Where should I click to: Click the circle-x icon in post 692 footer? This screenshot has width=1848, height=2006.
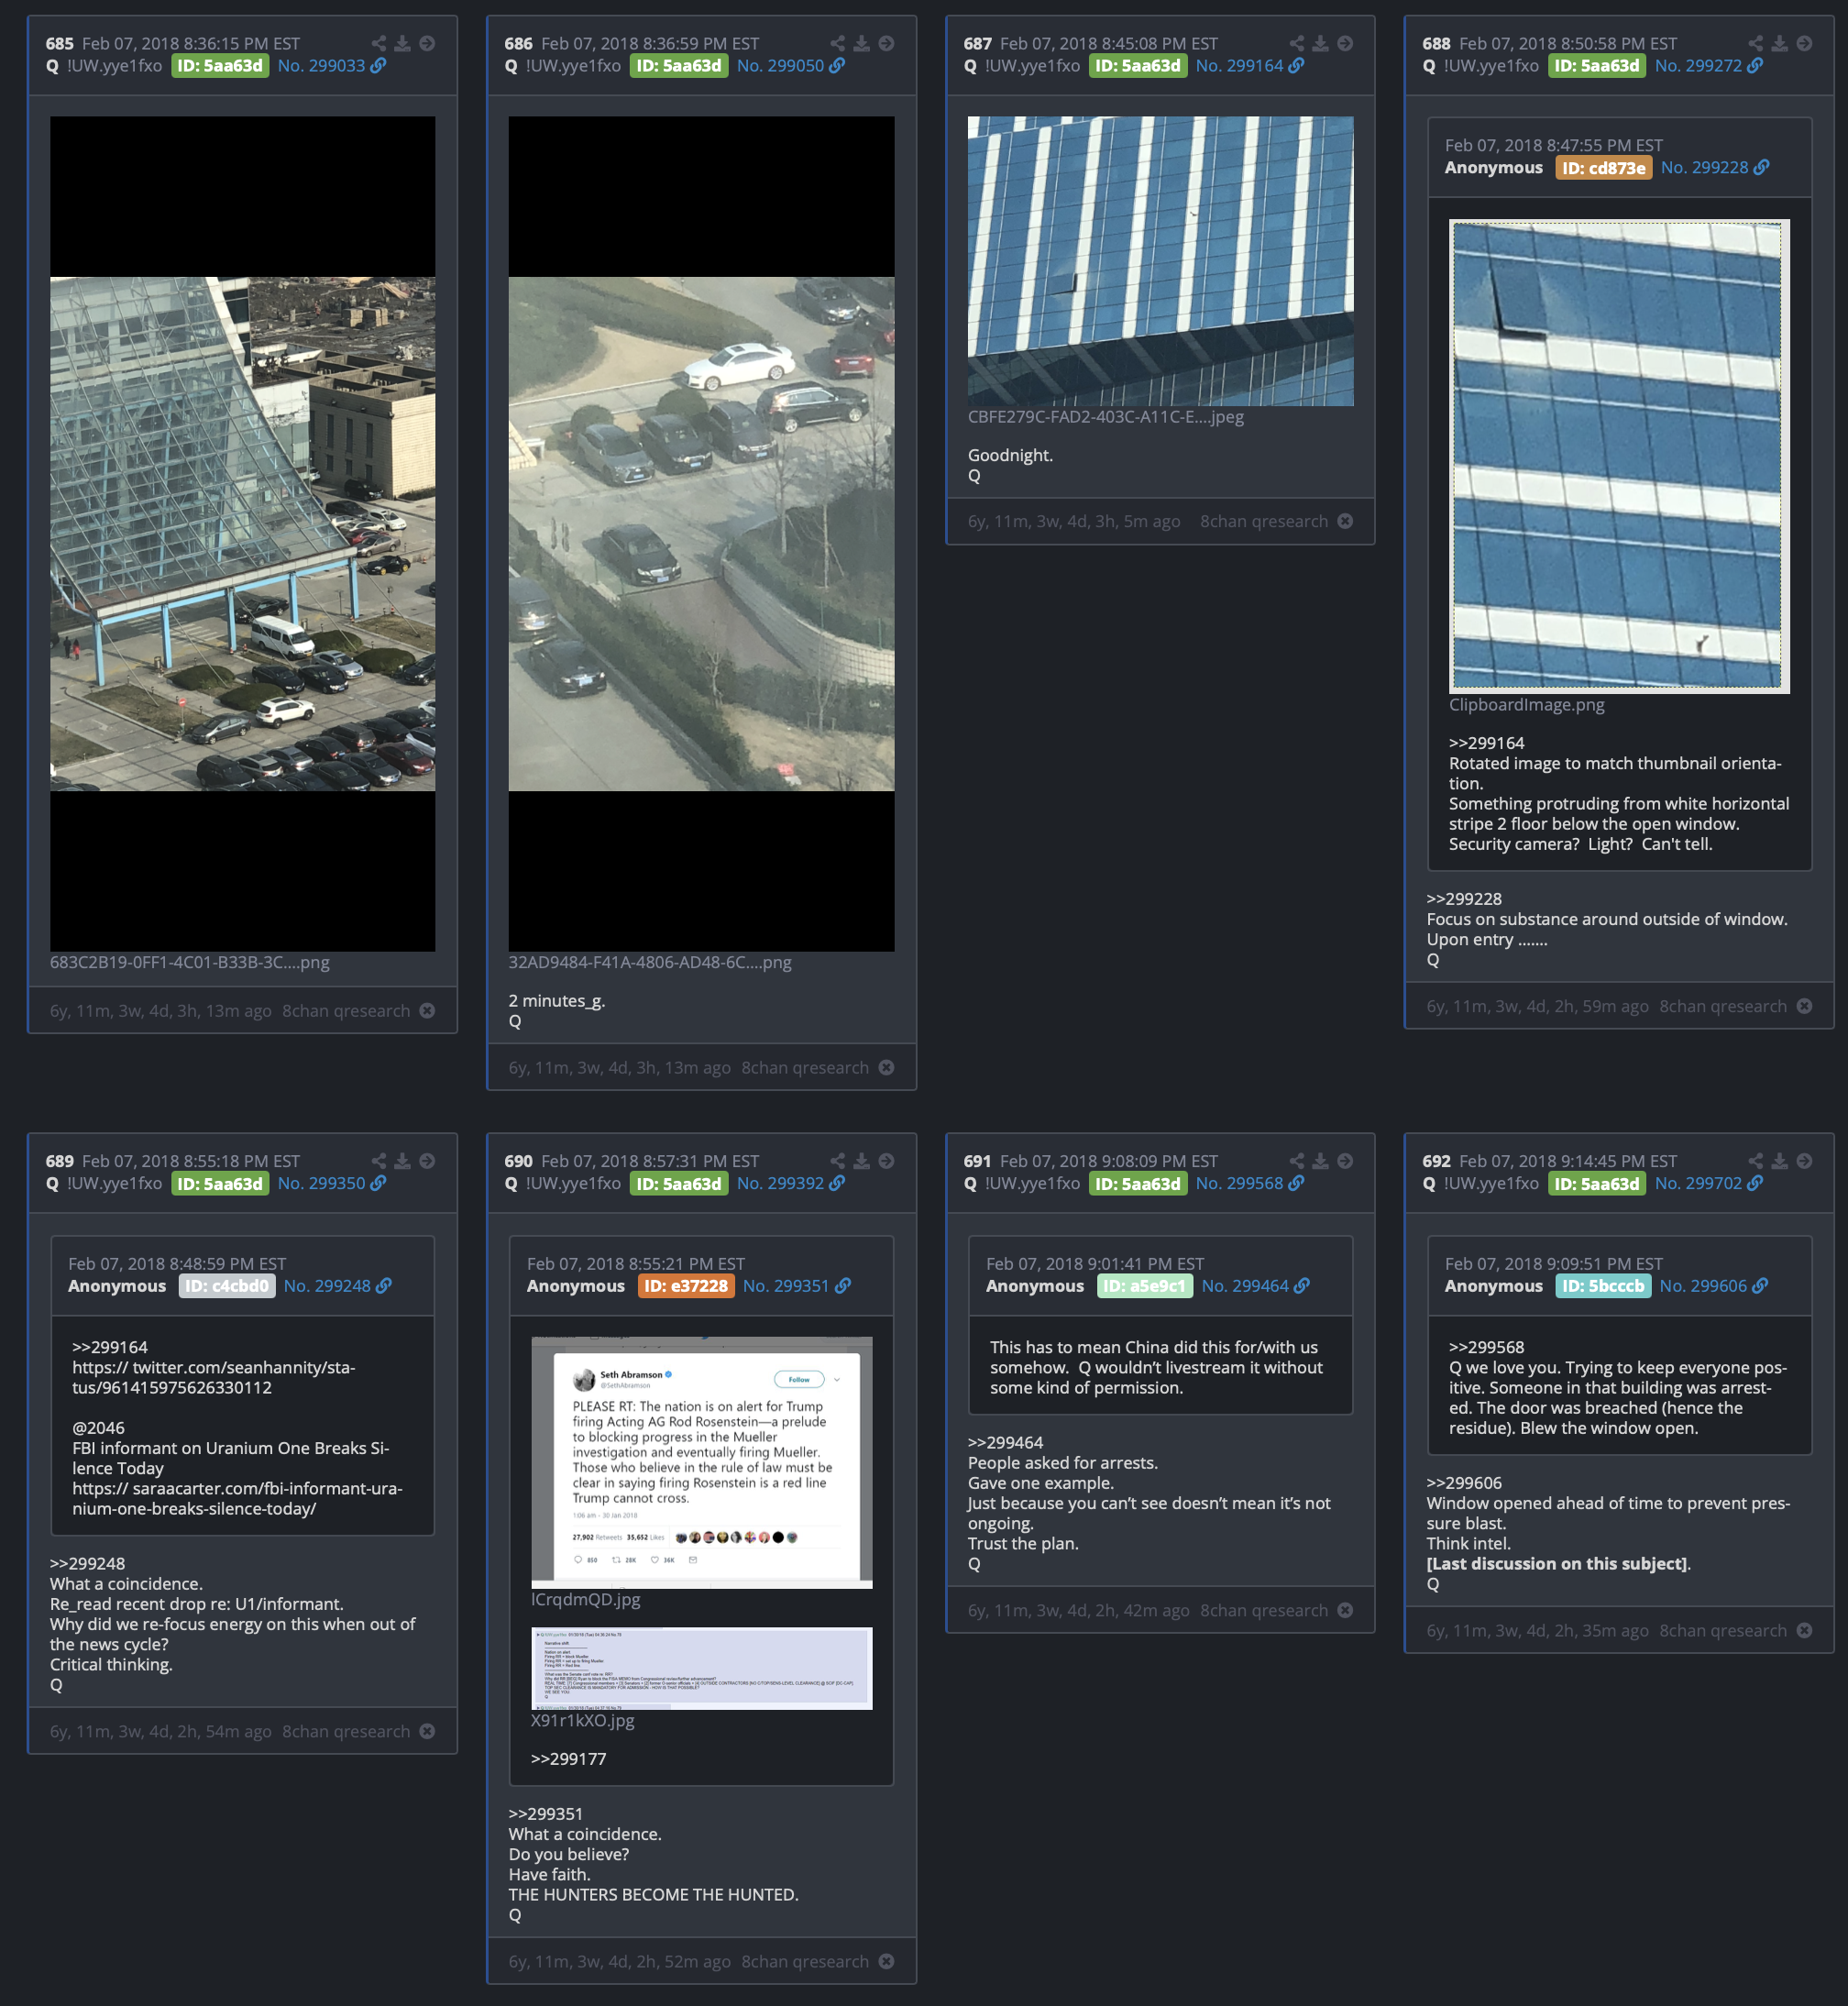click(1804, 1630)
